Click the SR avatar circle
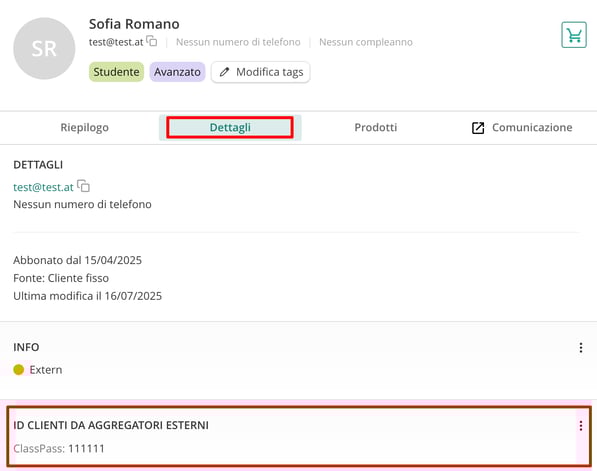 tap(44, 48)
